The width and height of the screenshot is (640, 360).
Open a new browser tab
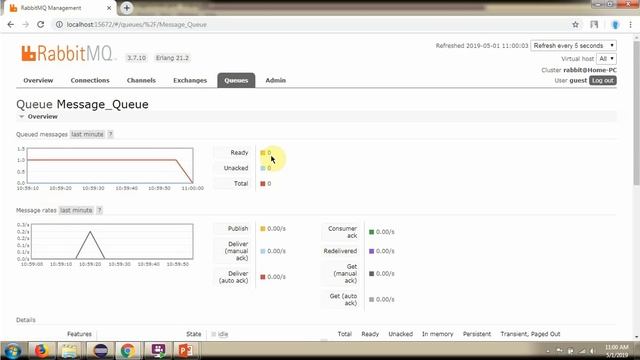(x=127, y=8)
